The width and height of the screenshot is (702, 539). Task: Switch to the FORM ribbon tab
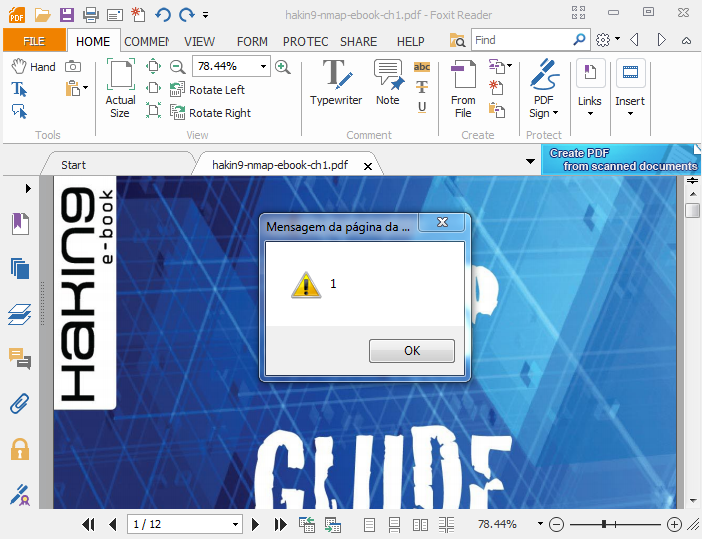click(252, 41)
